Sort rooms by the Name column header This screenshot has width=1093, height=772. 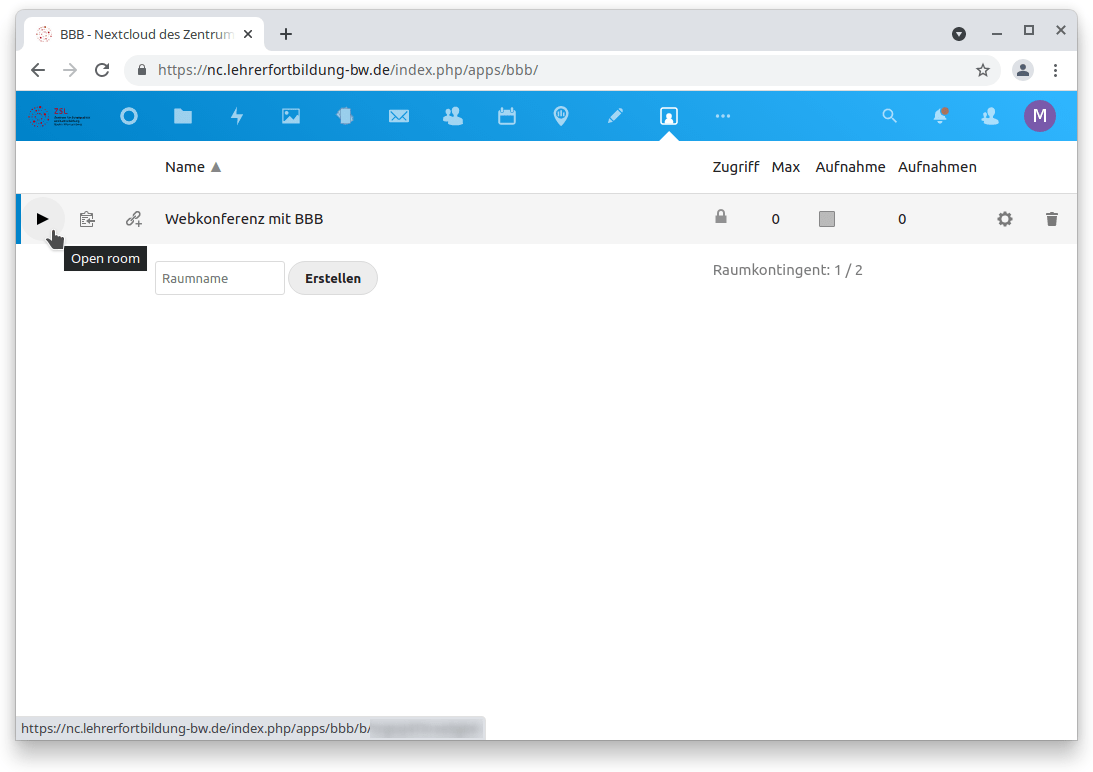pos(185,167)
